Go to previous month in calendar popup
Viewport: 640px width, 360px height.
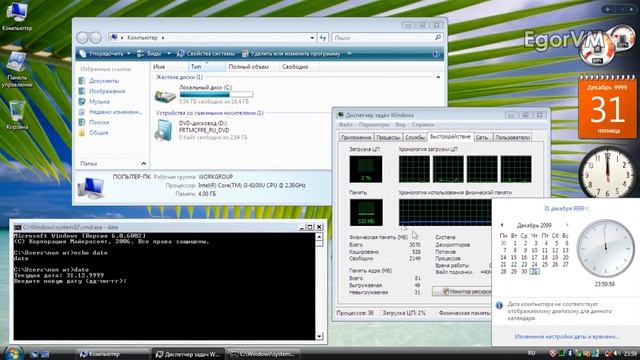click(x=502, y=225)
